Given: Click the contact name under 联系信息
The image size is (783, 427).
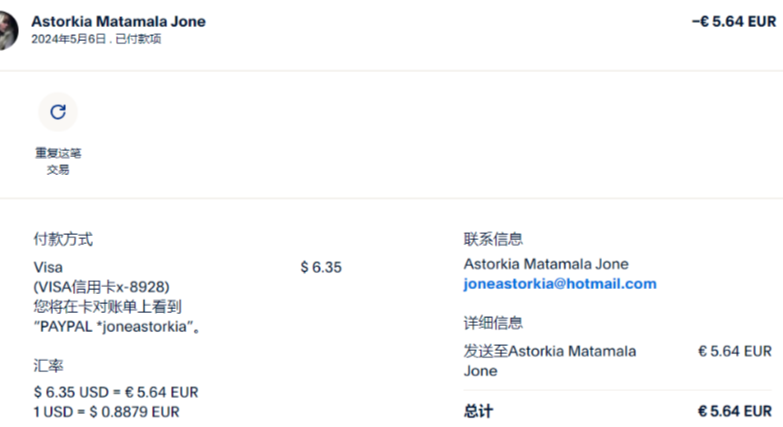Looking at the screenshot, I should 546,264.
